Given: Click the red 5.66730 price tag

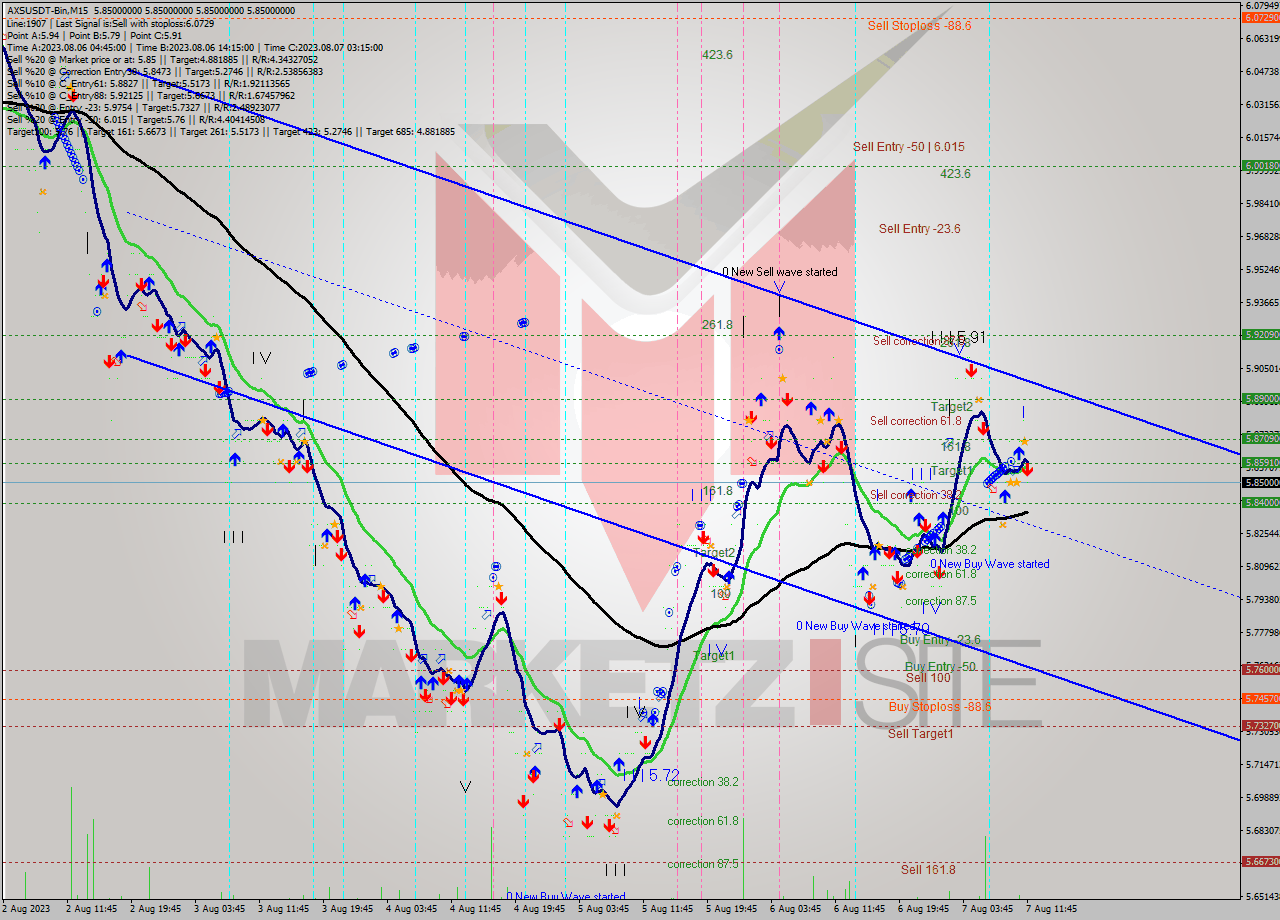Looking at the screenshot, I should 1259,861.
